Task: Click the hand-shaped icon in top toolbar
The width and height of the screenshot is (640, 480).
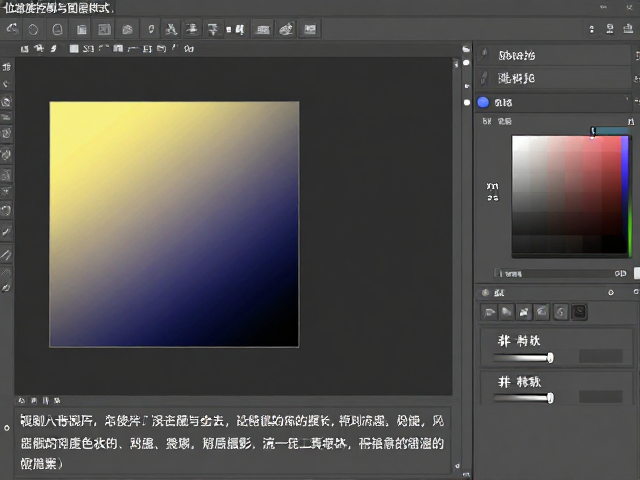Action: pyautogui.click(x=286, y=29)
